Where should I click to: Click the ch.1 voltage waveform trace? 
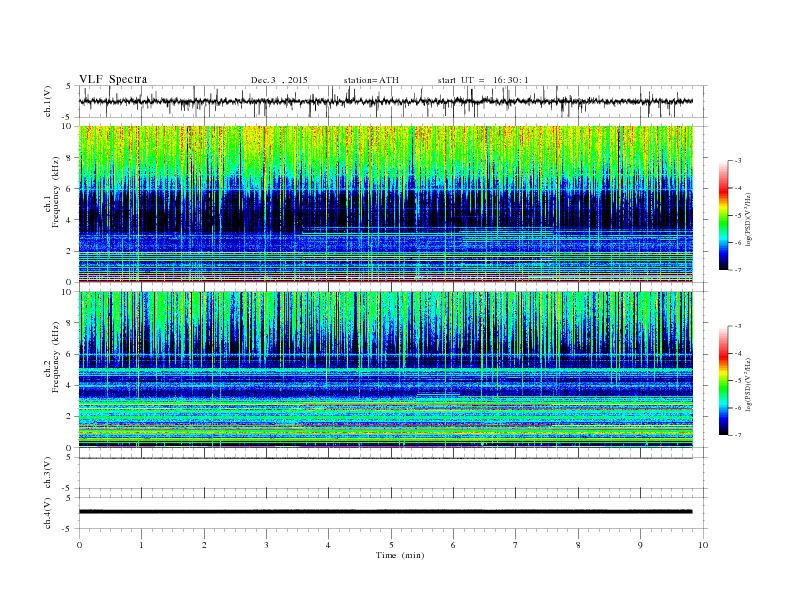pos(385,101)
